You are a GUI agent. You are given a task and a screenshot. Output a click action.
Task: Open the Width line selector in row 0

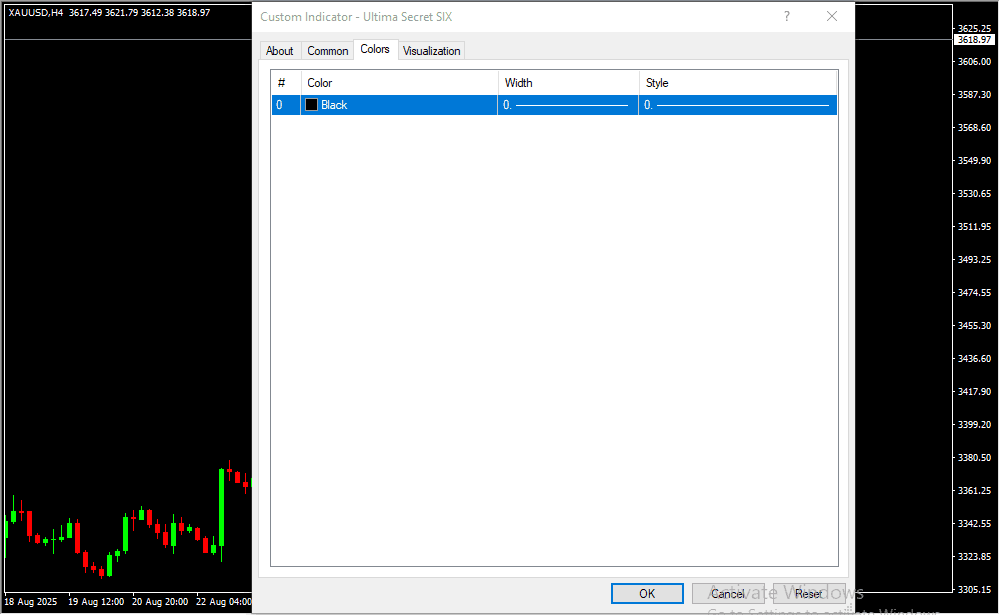(567, 105)
